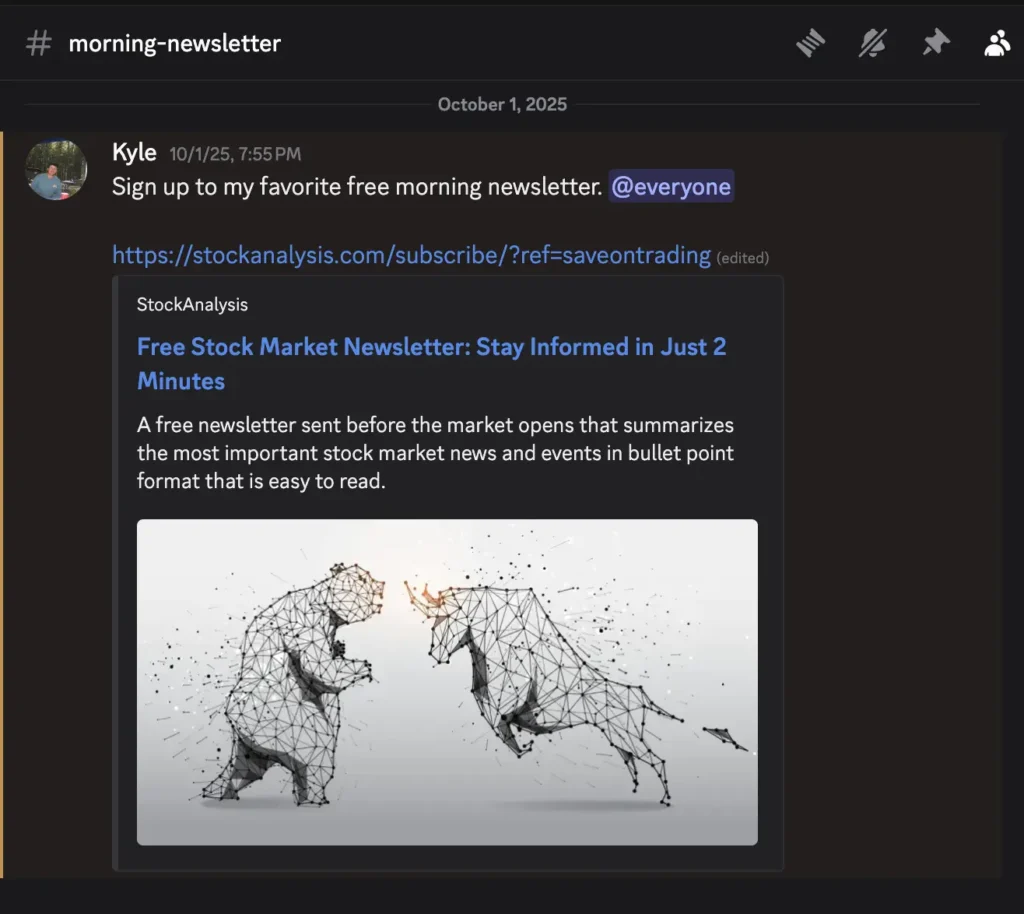1024x914 pixels.
Task: Open the Threads panel icon
Action: pyautogui.click(x=810, y=43)
